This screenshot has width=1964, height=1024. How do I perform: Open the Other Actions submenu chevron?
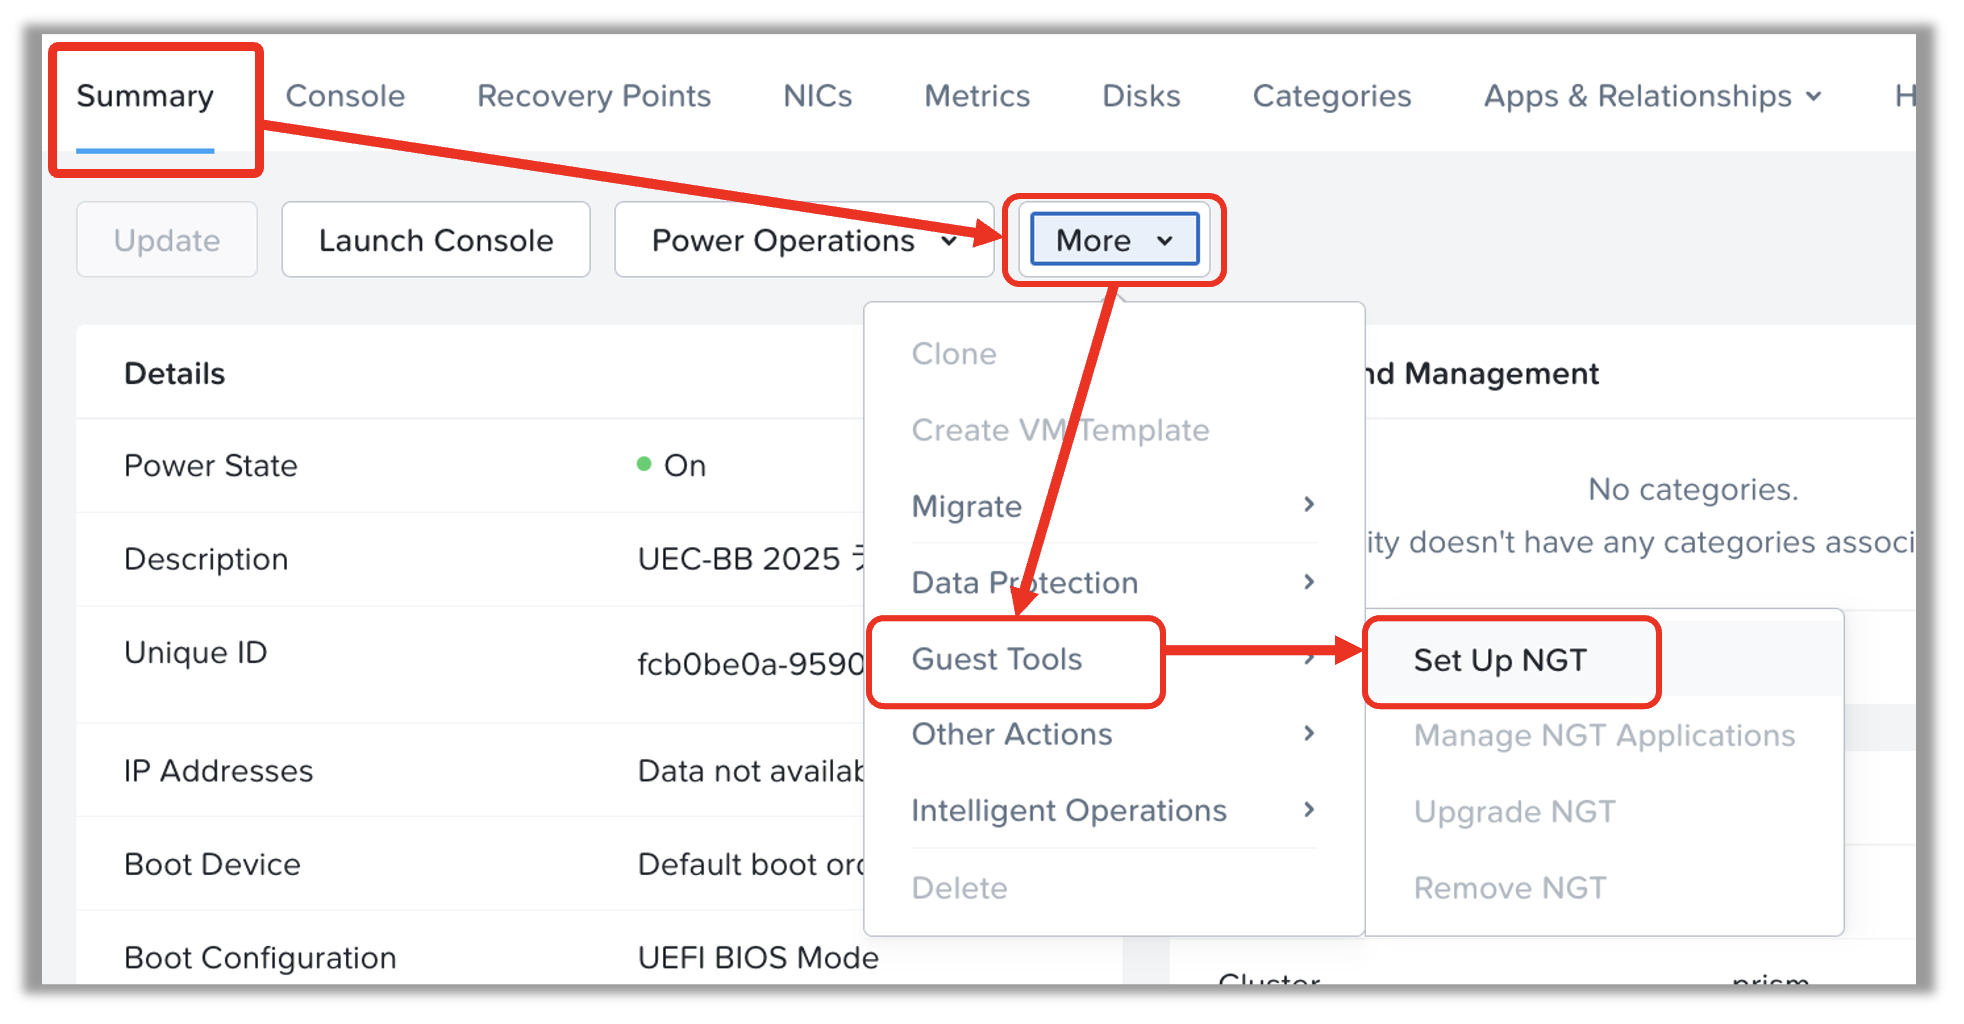coord(1309,734)
